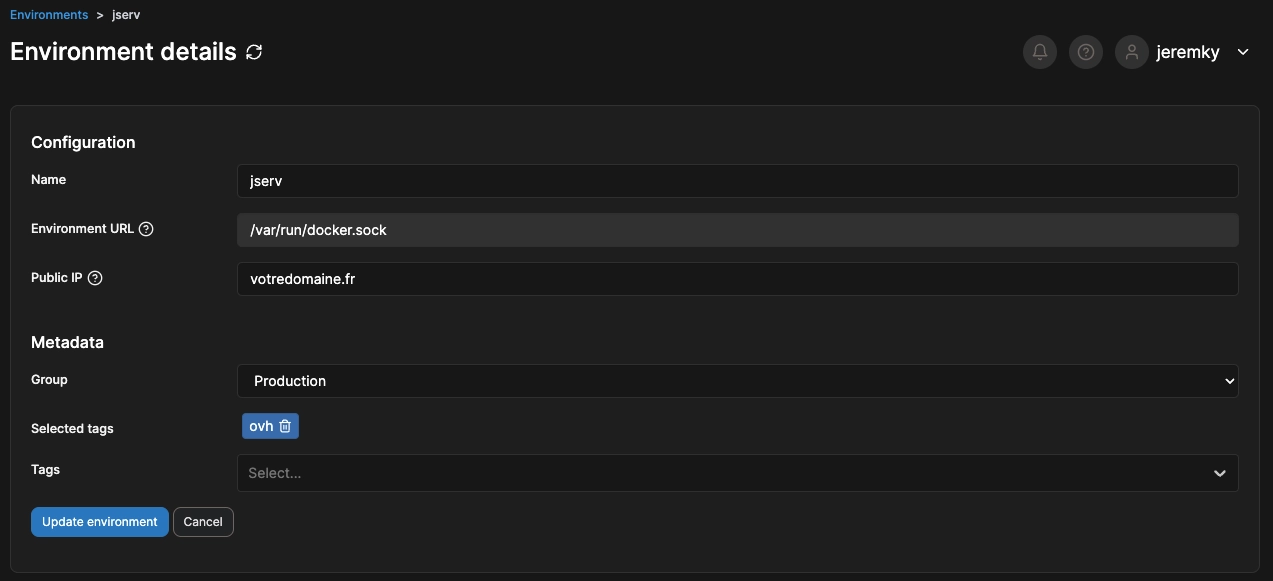Click inside the Tags Select... box
The height and width of the screenshot is (581, 1273).
click(720, 473)
